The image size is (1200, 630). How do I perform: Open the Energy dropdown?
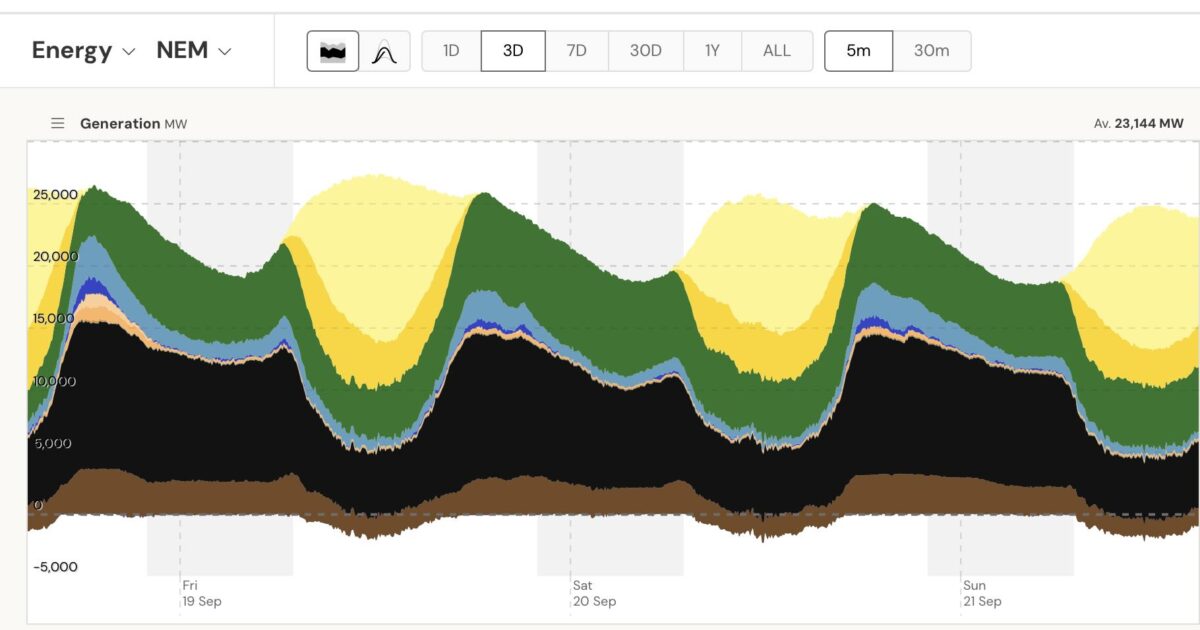click(83, 51)
